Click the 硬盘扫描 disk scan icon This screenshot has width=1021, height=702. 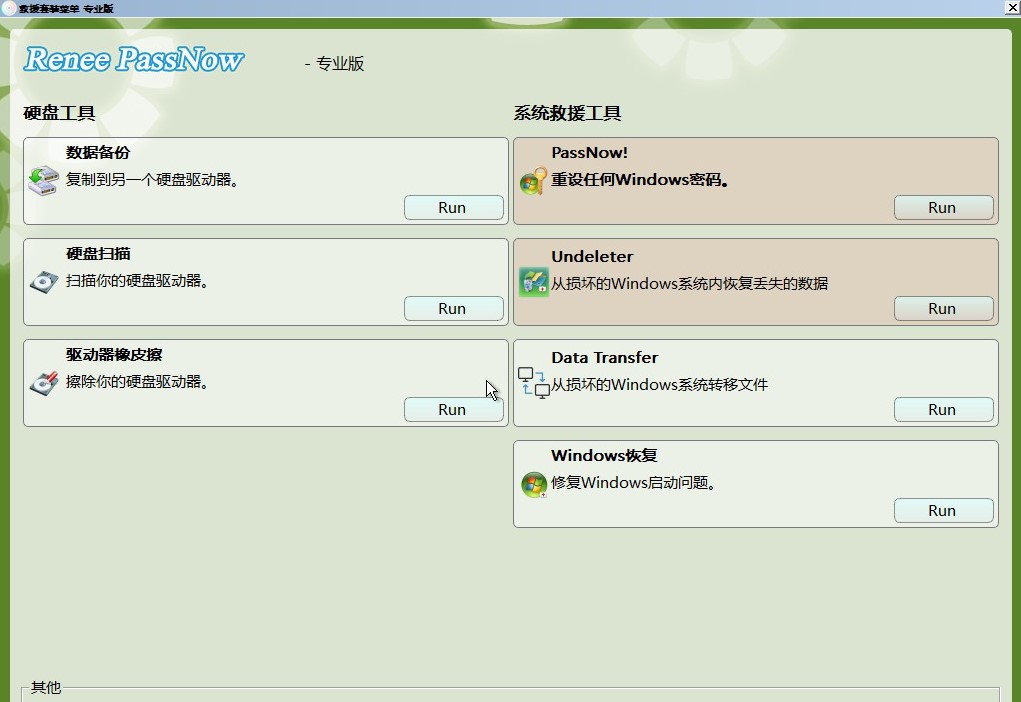click(x=44, y=282)
